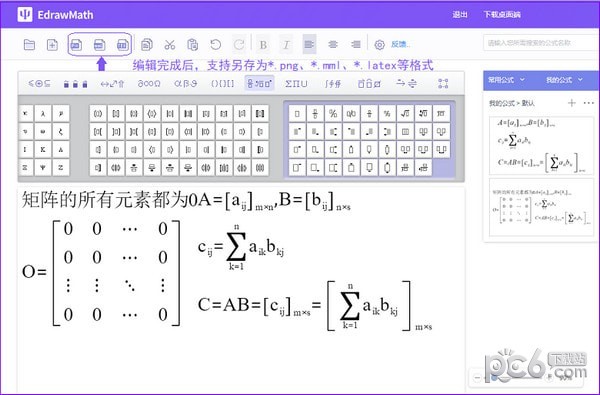
Task: Center-align the formula
Action: (x=333, y=45)
